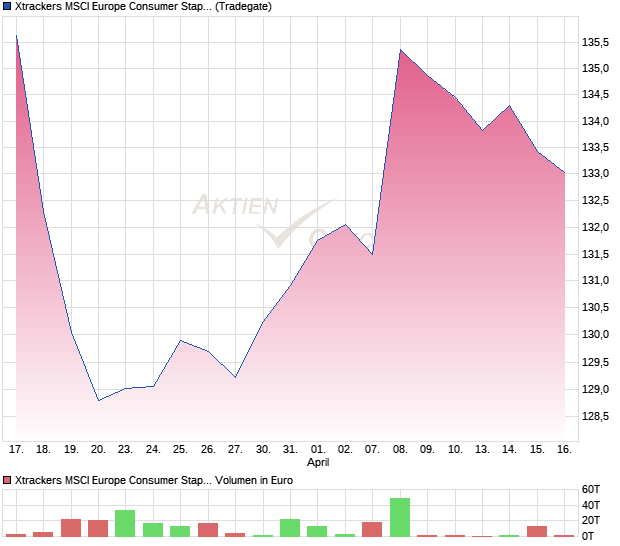Click the '132,0' price axis label

click(x=595, y=227)
